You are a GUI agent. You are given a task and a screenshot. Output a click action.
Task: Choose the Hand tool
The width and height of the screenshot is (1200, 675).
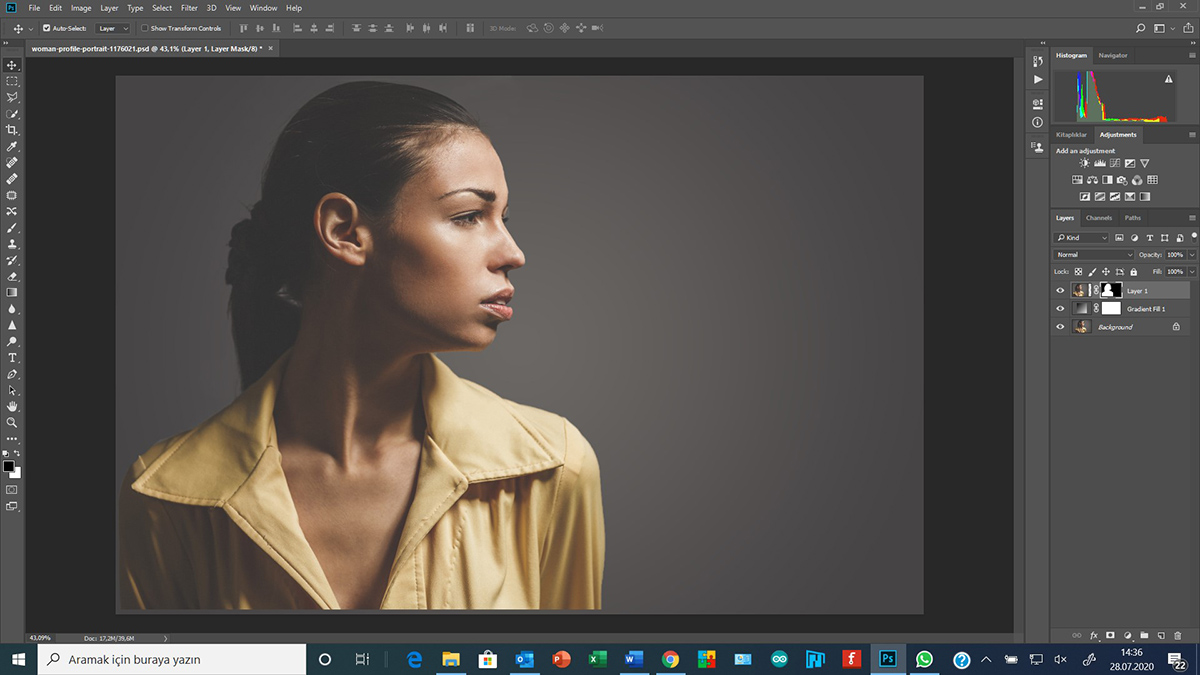point(12,406)
